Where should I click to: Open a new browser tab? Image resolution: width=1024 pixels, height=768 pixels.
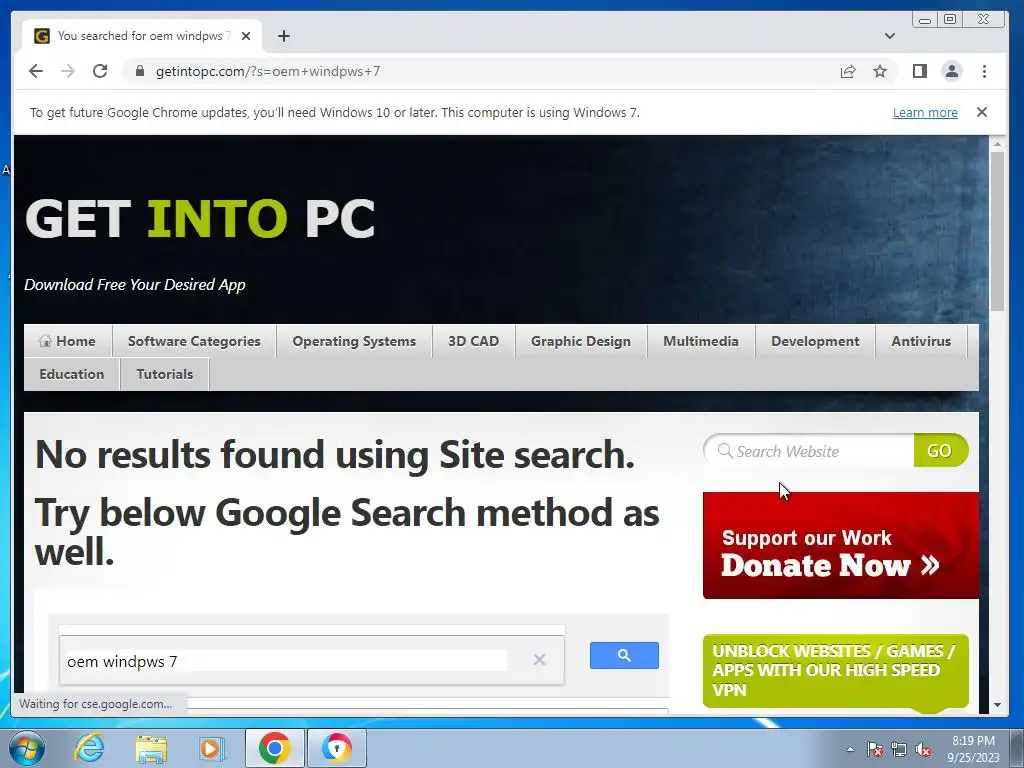click(283, 36)
